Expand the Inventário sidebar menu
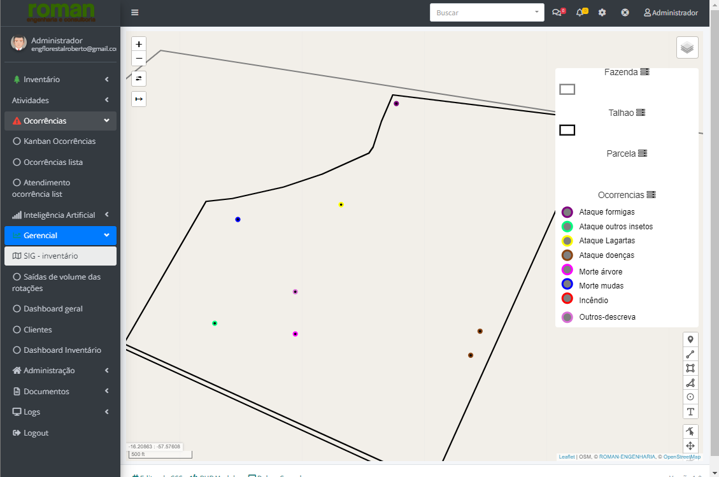Viewport: 719px width, 477px height. [60, 79]
